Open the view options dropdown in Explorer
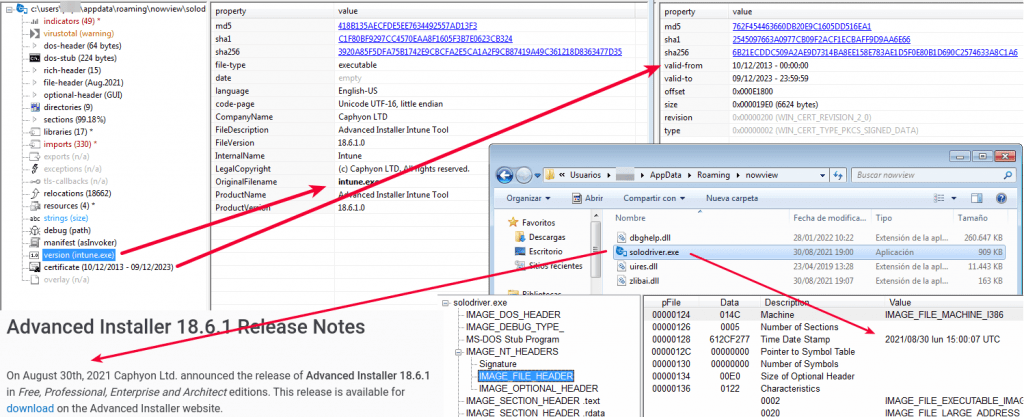 coord(953,198)
